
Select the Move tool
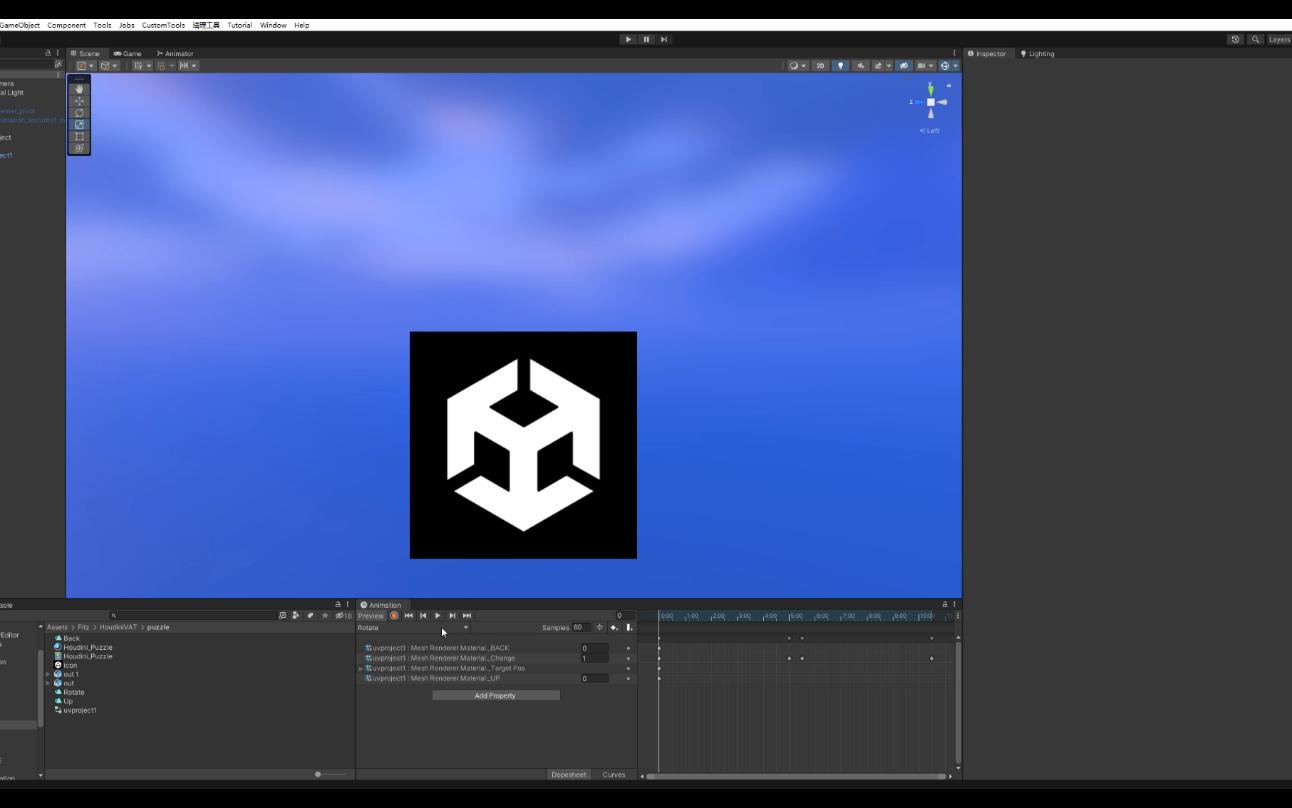pyautogui.click(x=78, y=101)
